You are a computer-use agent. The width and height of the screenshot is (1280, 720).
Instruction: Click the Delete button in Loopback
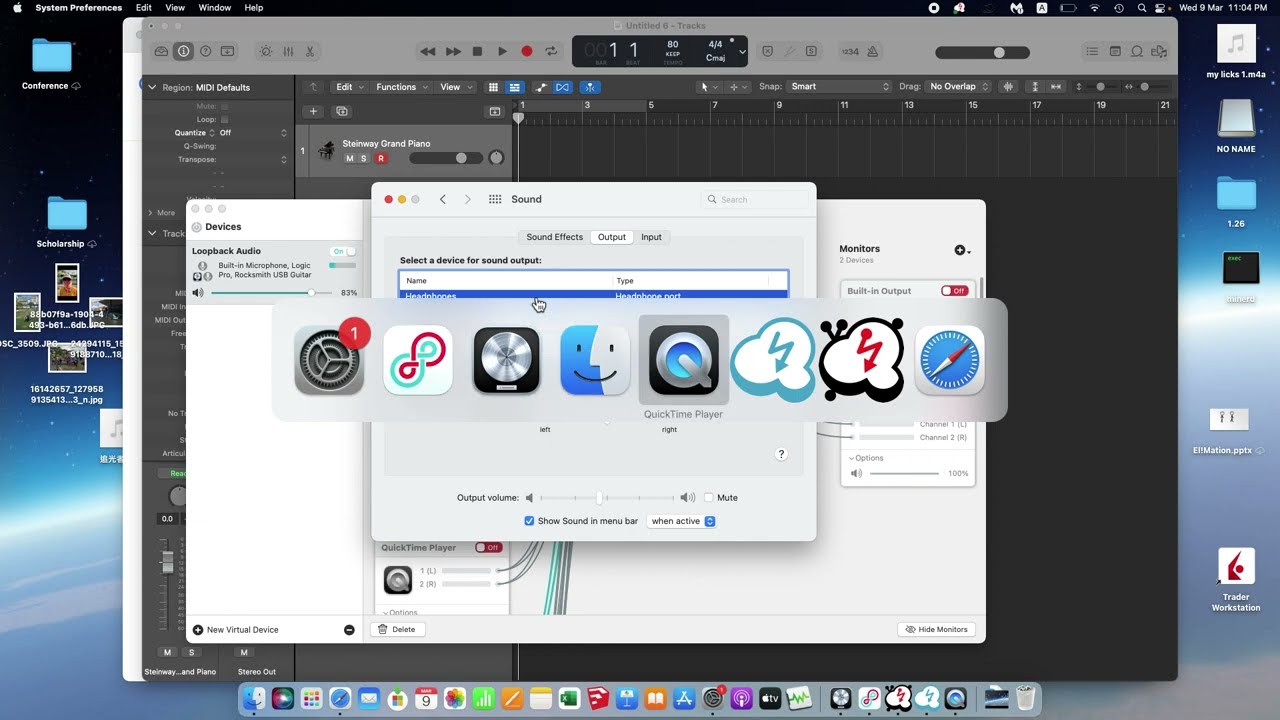pyautogui.click(x=397, y=629)
